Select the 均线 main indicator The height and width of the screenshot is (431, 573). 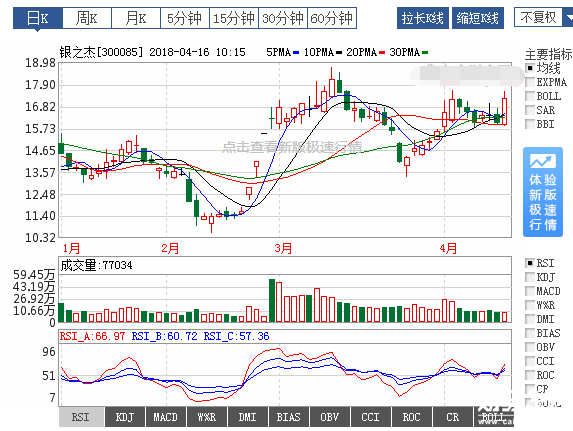(x=530, y=68)
